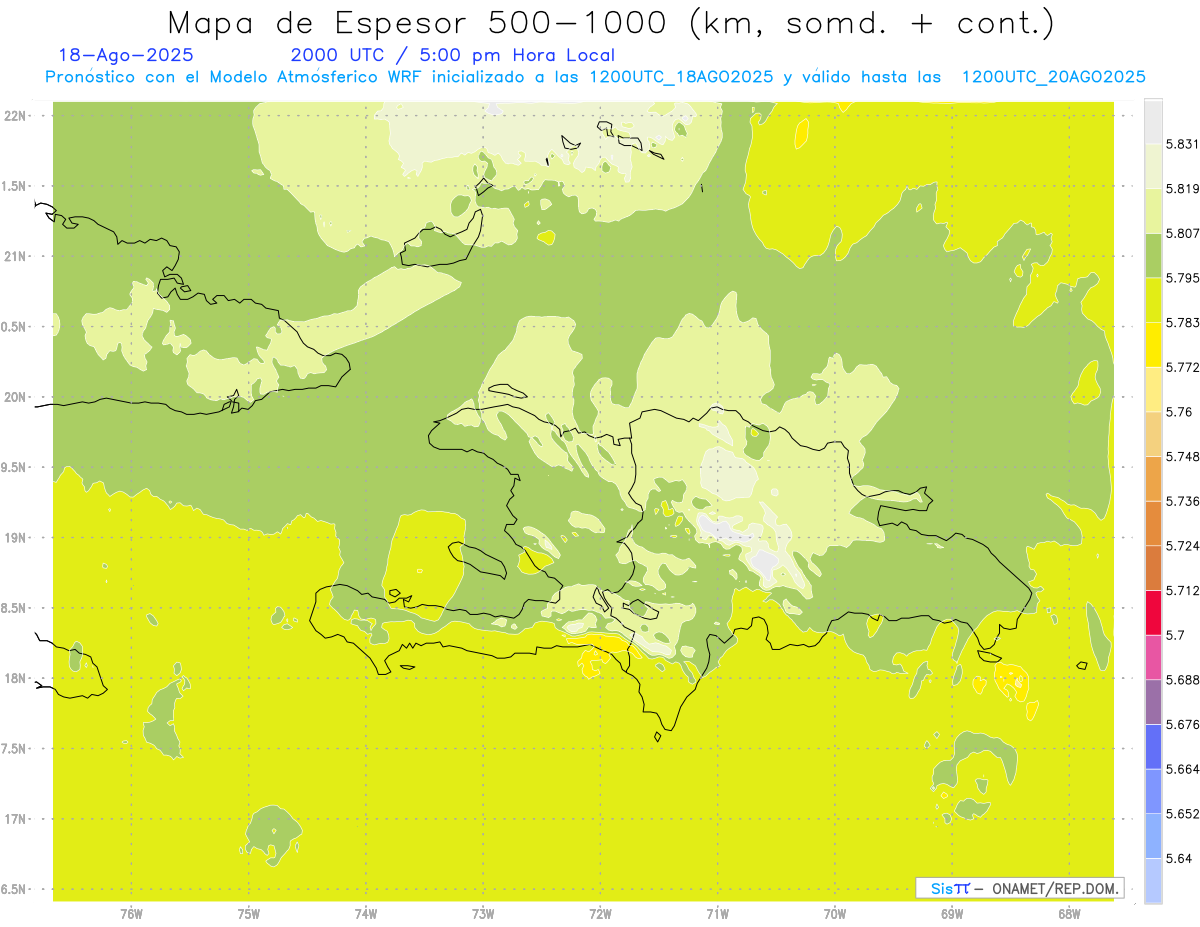Select the tan legend swatch between 5.76 and 5.748
The width and height of the screenshot is (1200, 927).
(x=1153, y=434)
